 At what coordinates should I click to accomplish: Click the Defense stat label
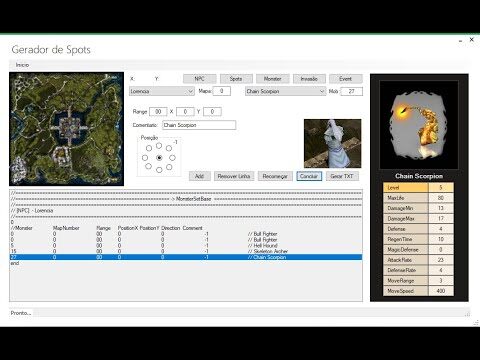(406, 229)
